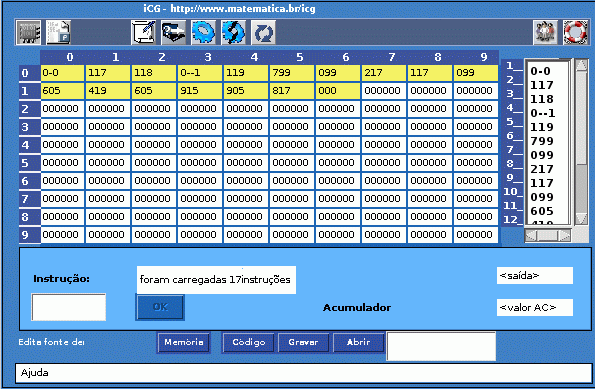This screenshot has width=595, height=389.
Task: Click the OK button
Action: click(x=160, y=307)
